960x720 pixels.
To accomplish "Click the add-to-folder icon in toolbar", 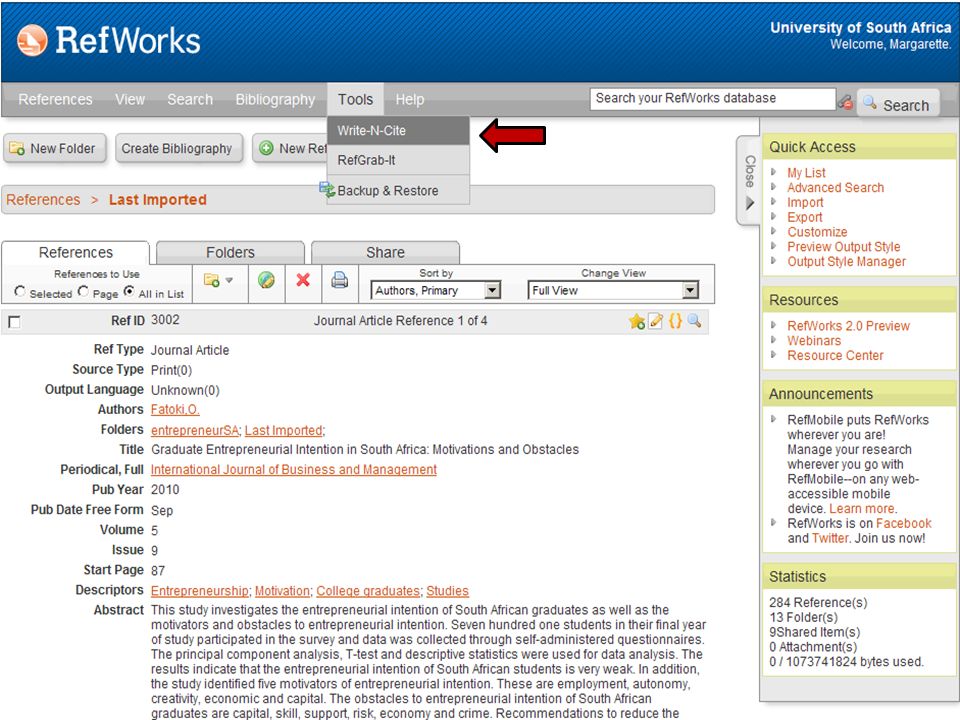I will pyautogui.click(x=212, y=280).
